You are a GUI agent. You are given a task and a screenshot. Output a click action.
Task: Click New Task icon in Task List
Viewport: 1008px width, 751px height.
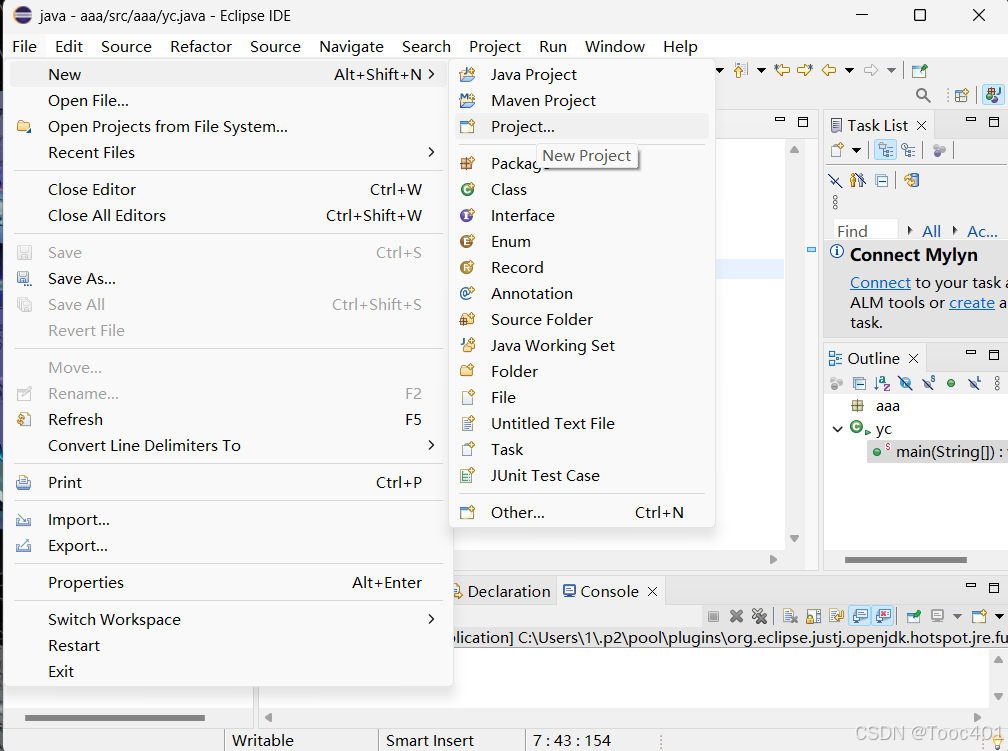(x=837, y=150)
